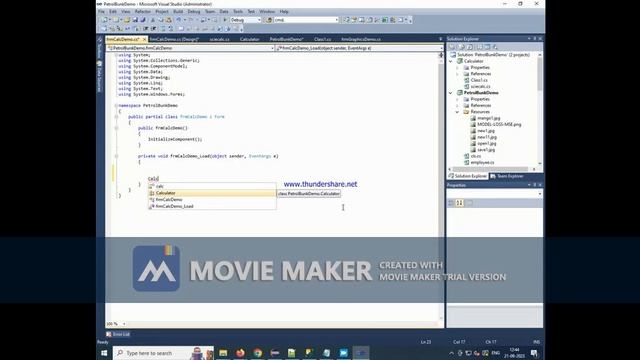640x360 pixels.
Task: Select save1.jpg in Solution Explorer
Action: (486, 150)
